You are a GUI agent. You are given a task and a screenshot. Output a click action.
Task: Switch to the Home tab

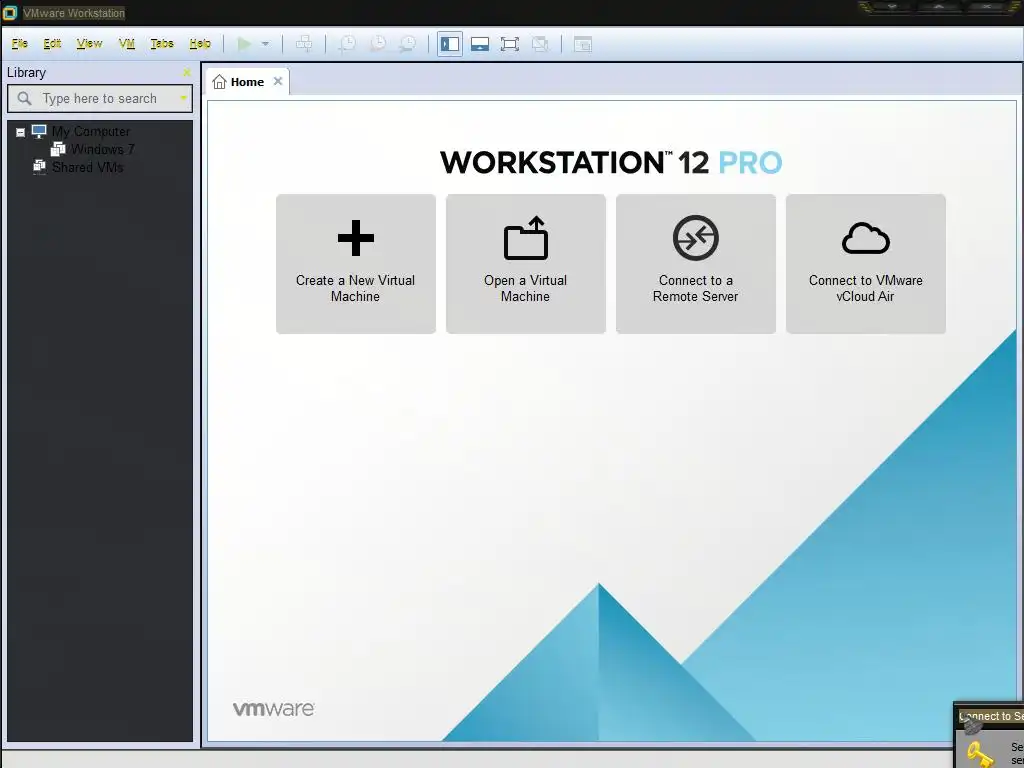pyautogui.click(x=248, y=82)
